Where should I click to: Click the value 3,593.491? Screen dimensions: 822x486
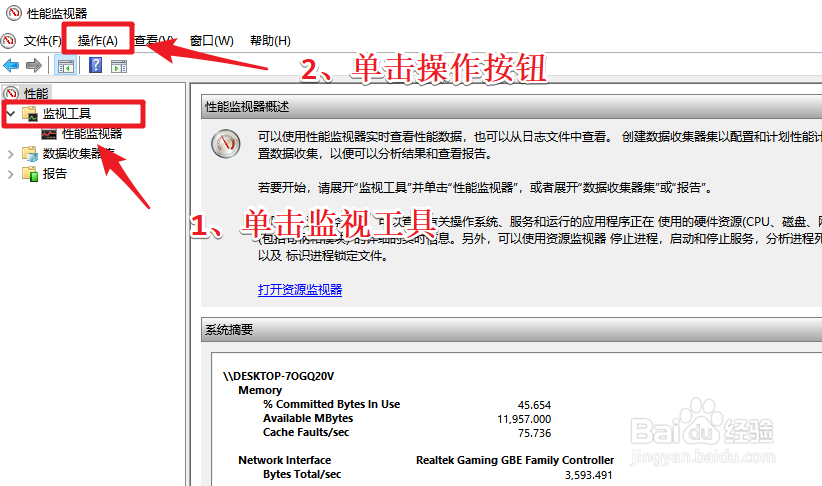pyautogui.click(x=588, y=475)
